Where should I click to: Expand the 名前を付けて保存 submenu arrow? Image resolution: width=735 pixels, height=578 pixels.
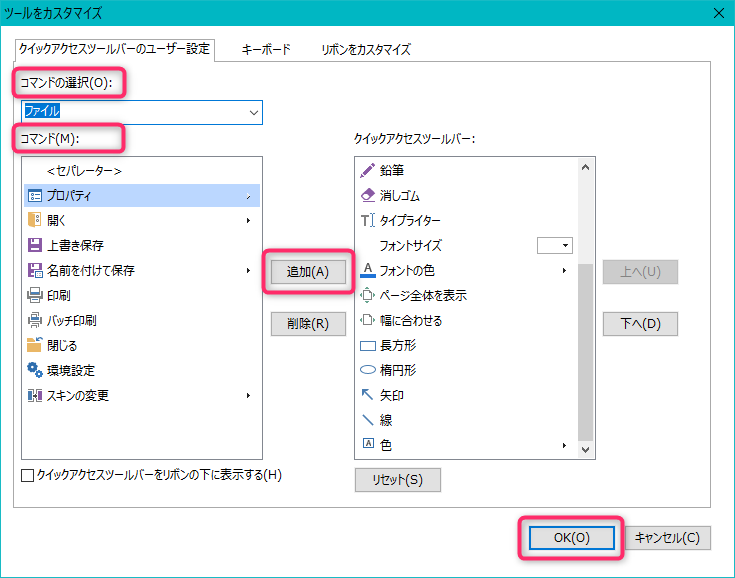pos(248,270)
